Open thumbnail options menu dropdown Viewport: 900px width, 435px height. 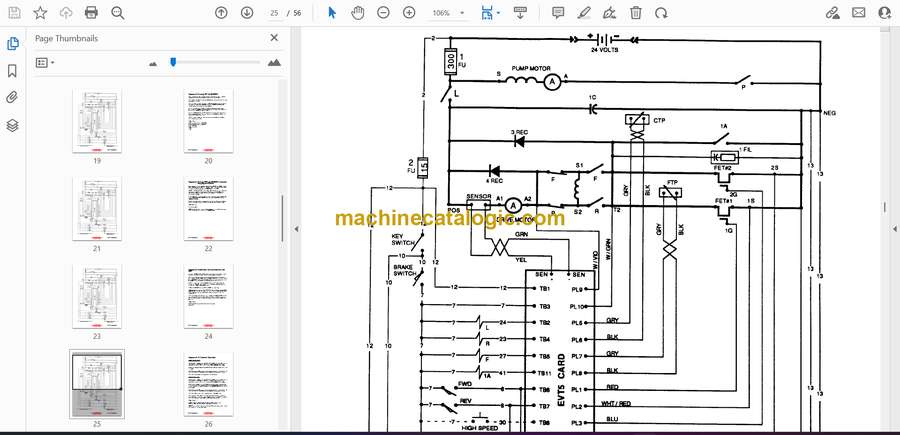click(45, 62)
